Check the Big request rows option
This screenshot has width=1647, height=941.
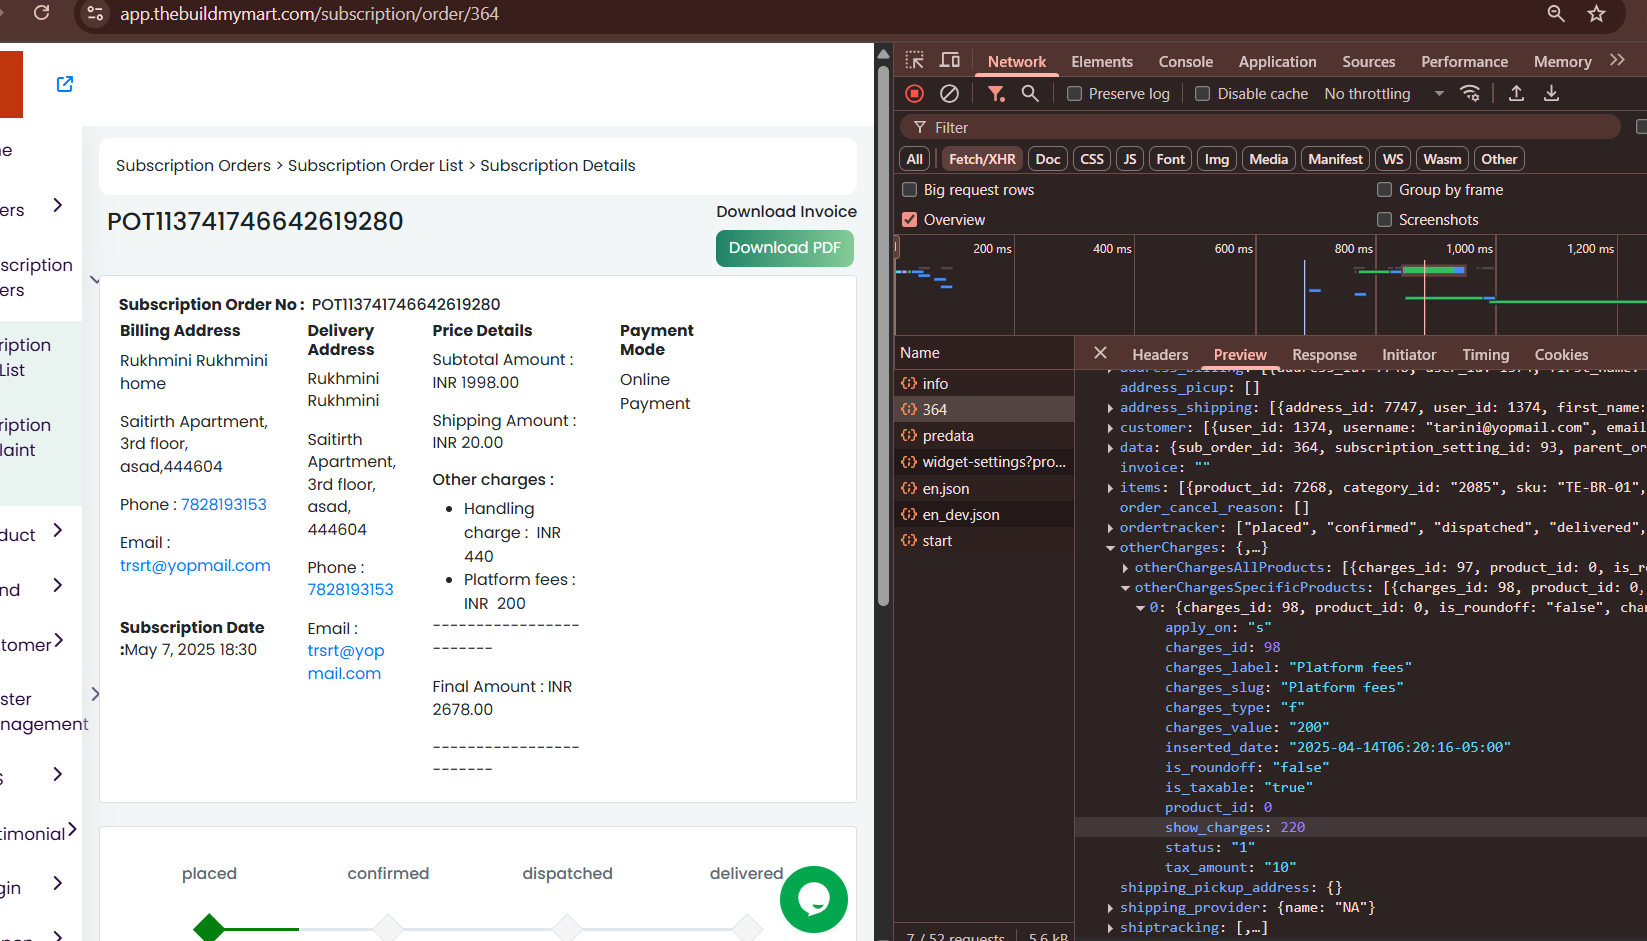(910, 189)
